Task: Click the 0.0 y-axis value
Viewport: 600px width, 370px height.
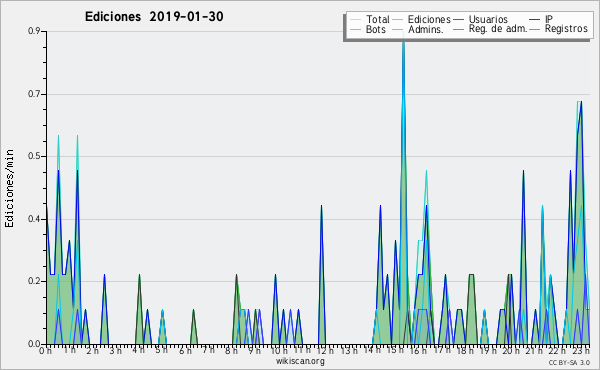Action: (34, 344)
